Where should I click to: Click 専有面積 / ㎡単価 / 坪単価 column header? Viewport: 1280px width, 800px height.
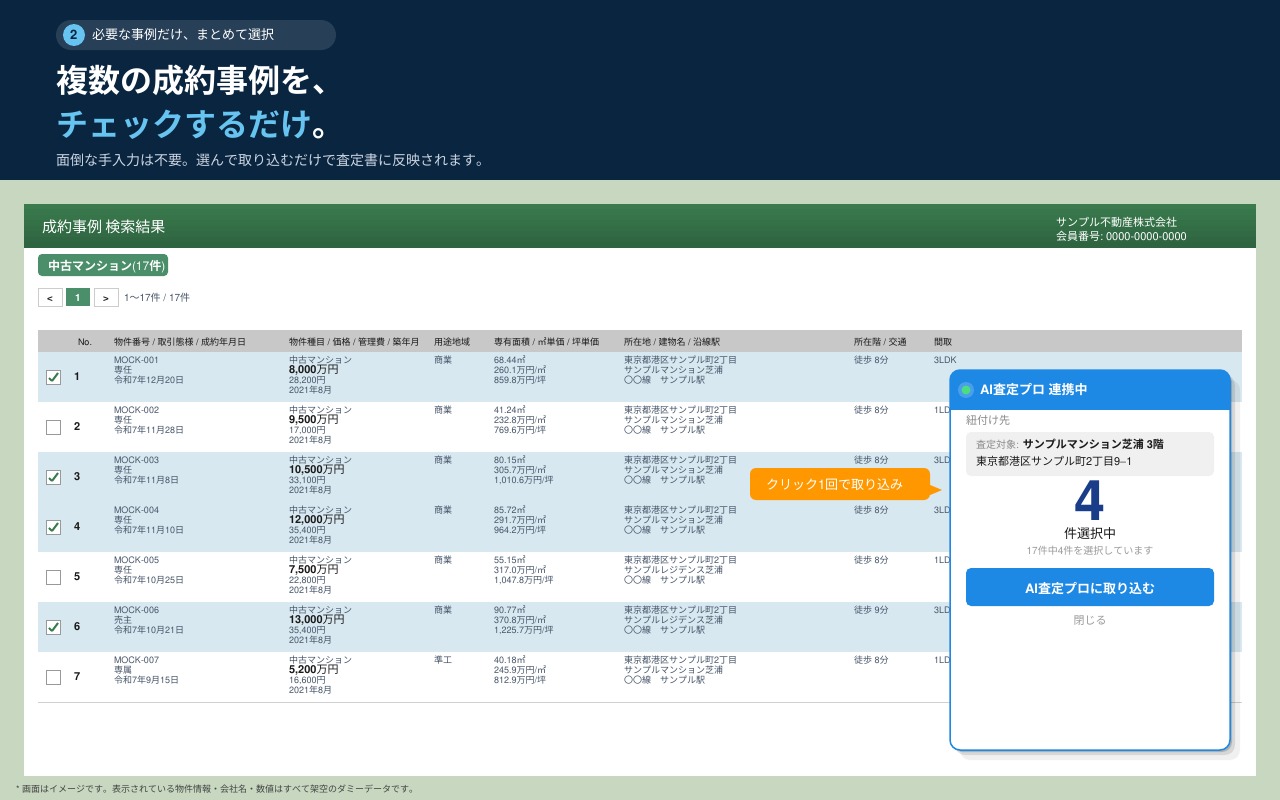pos(546,342)
